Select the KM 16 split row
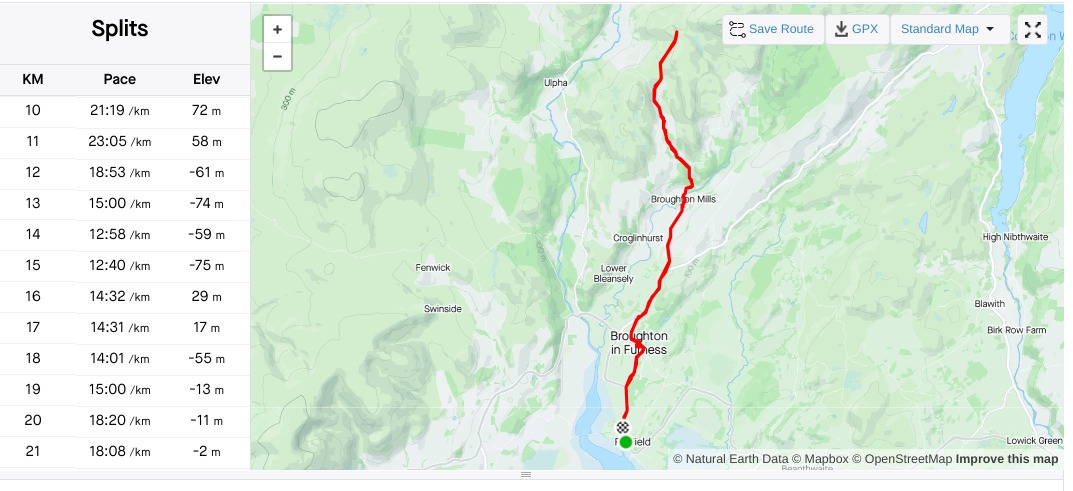The image size is (1073, 491). pos(125,297)
